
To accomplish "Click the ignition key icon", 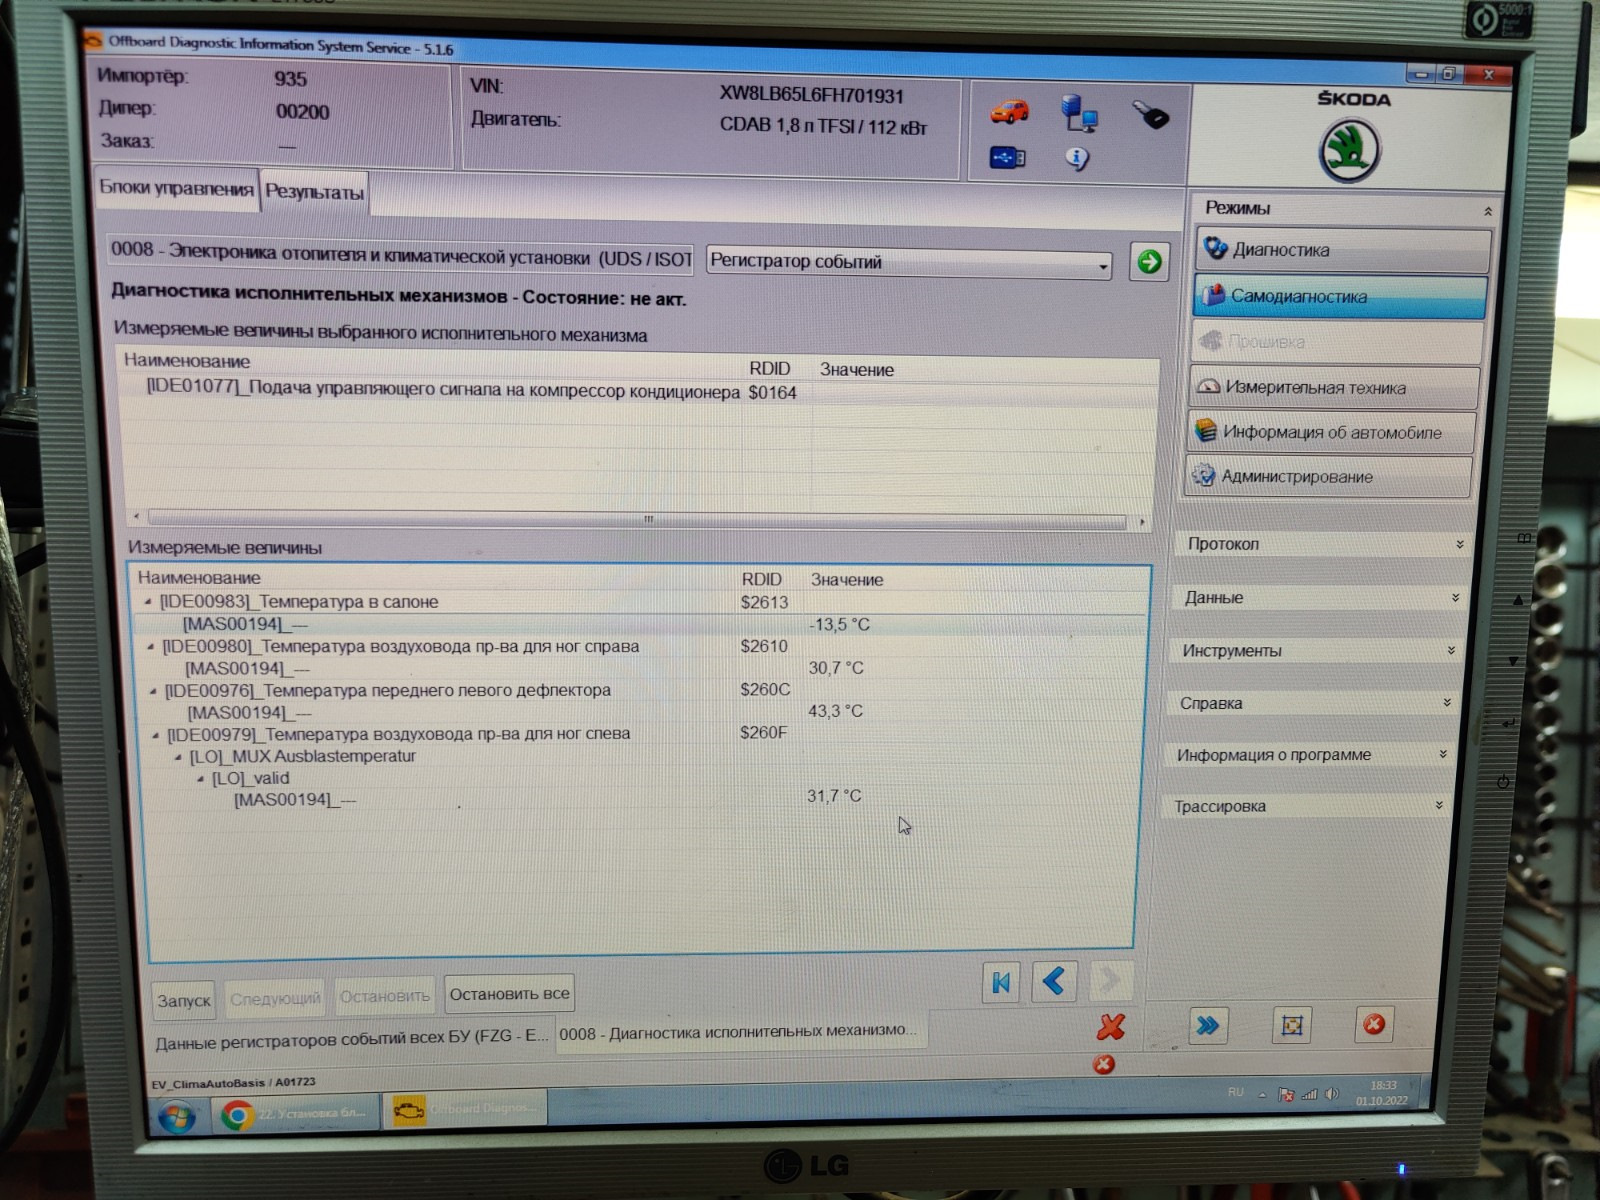I will pyautogui.click(x=1150, y=115).
